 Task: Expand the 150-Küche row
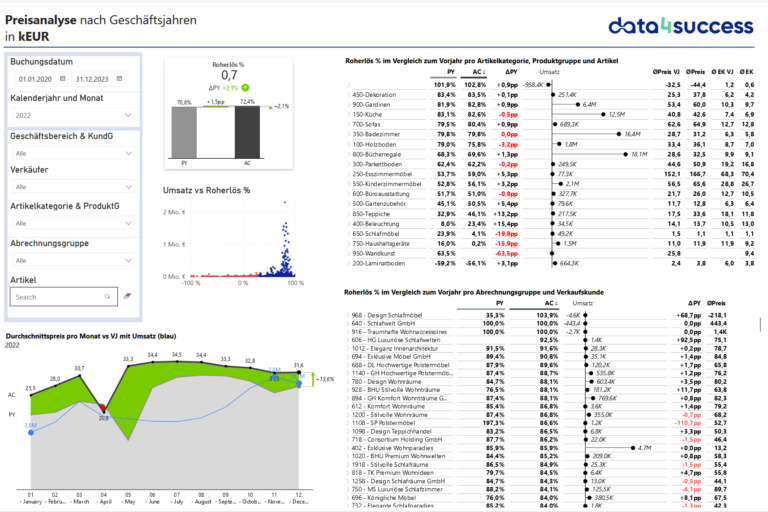click(x=349, y=114)
